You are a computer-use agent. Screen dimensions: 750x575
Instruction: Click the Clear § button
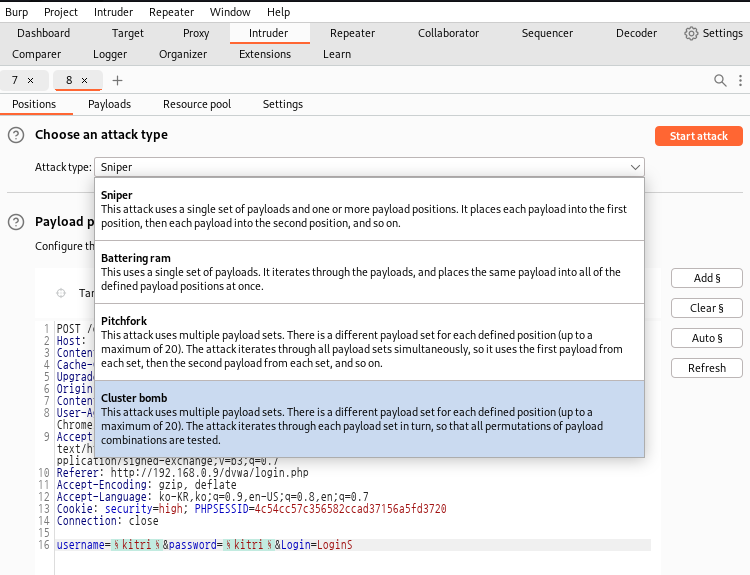click(x=707, y=308)
